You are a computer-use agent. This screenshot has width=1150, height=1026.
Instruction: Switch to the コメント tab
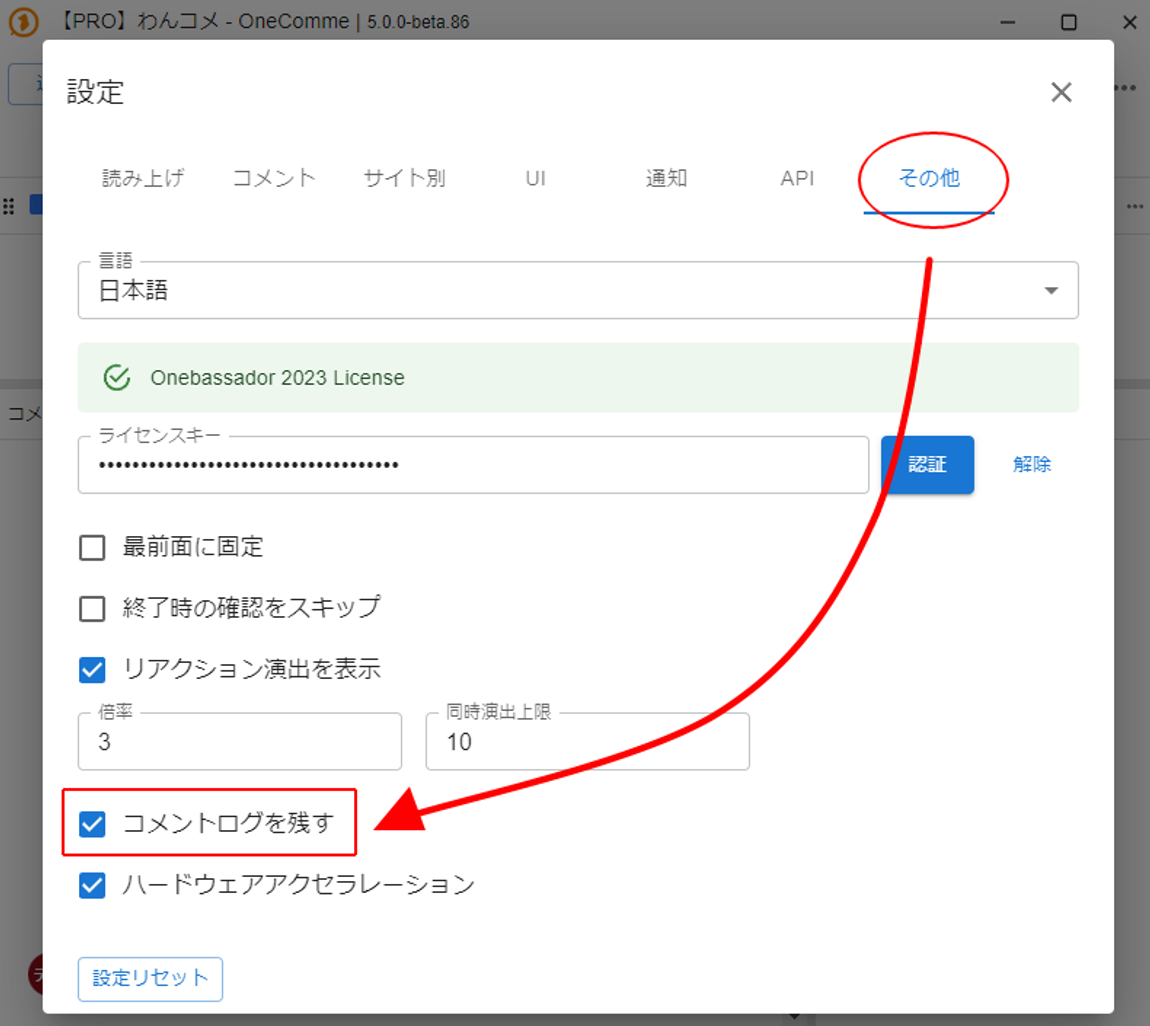tap(274, 178)
